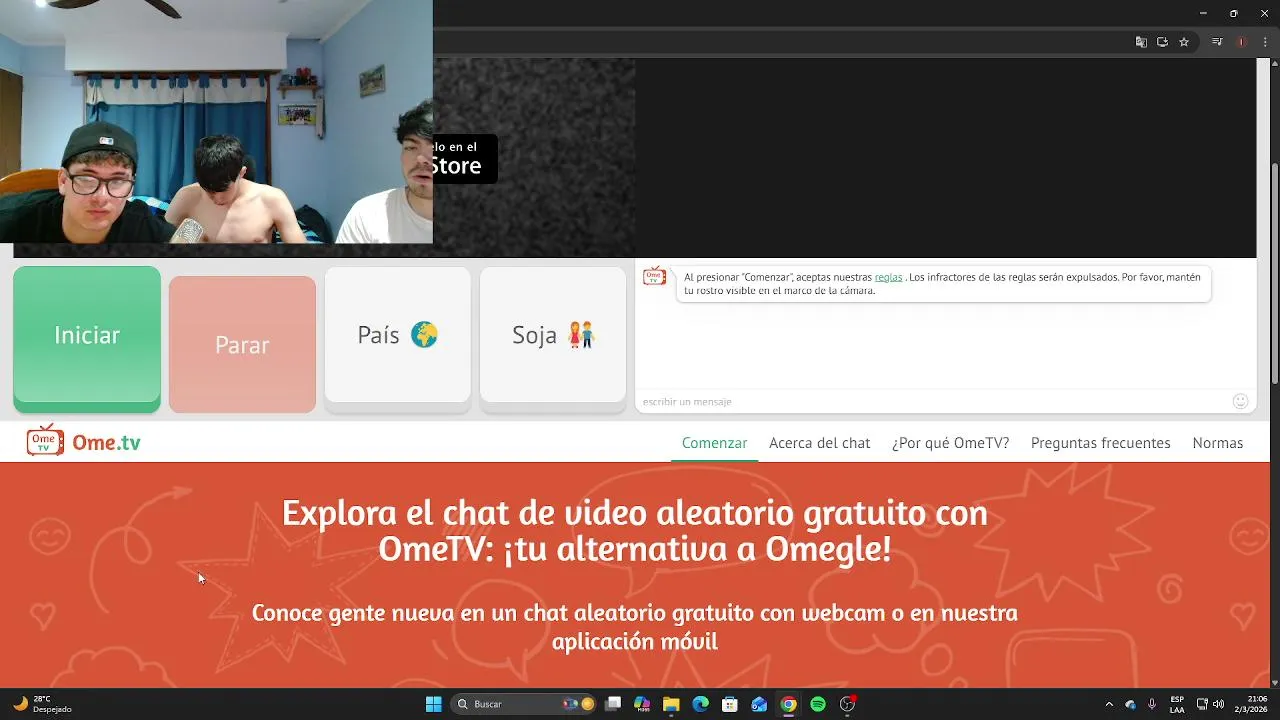This screenshot has height=720, width=1280.
Task: Open the Windows Start menu
Action: [x=433, y=704]
